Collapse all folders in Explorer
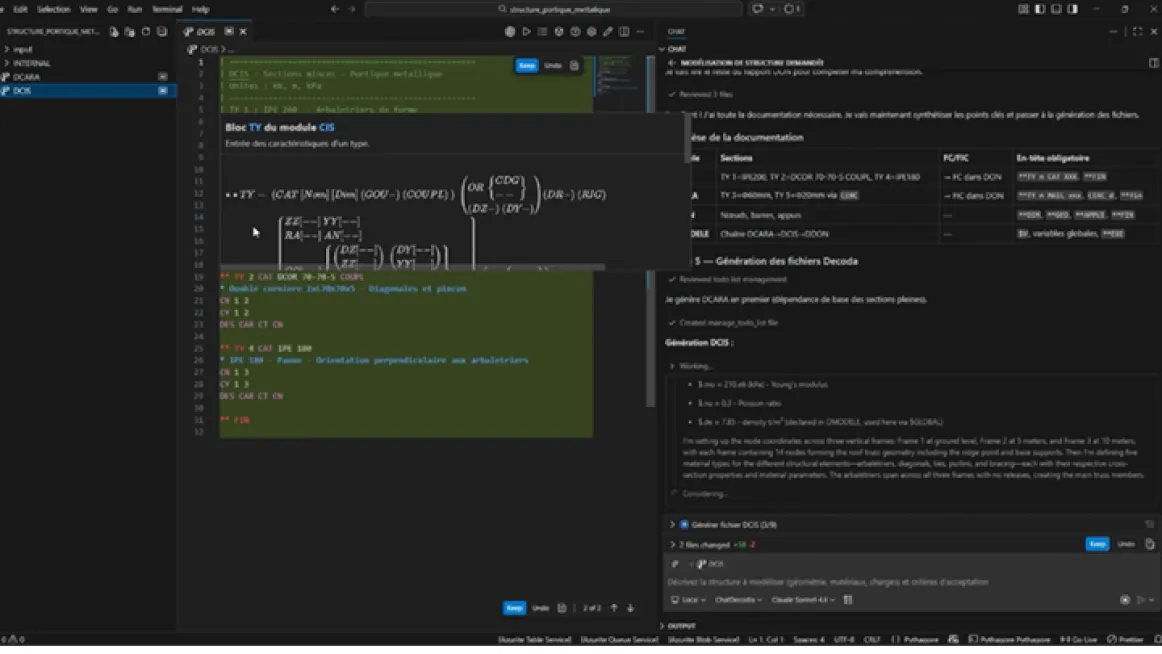The image size is (1162, 654). (x=162, y=32)
